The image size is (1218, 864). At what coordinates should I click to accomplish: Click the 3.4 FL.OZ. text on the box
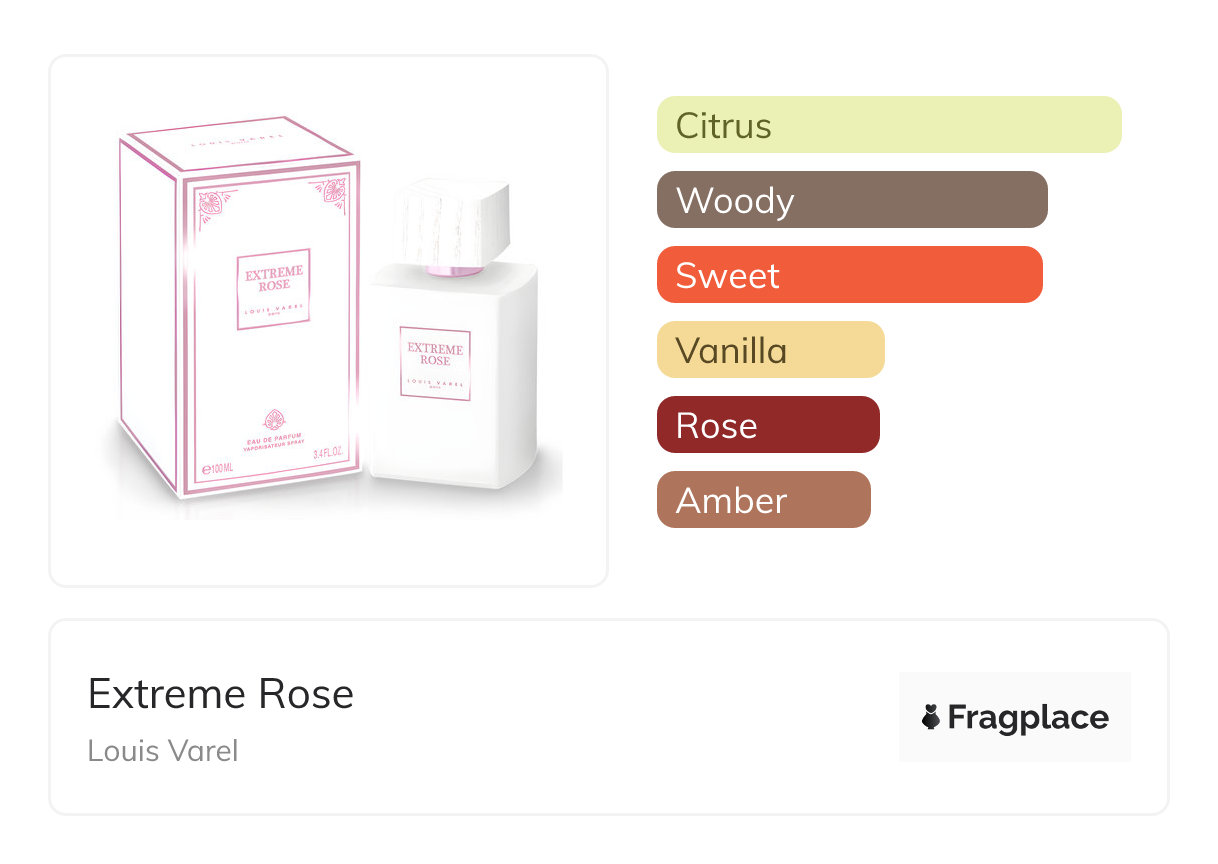point(333,453)
